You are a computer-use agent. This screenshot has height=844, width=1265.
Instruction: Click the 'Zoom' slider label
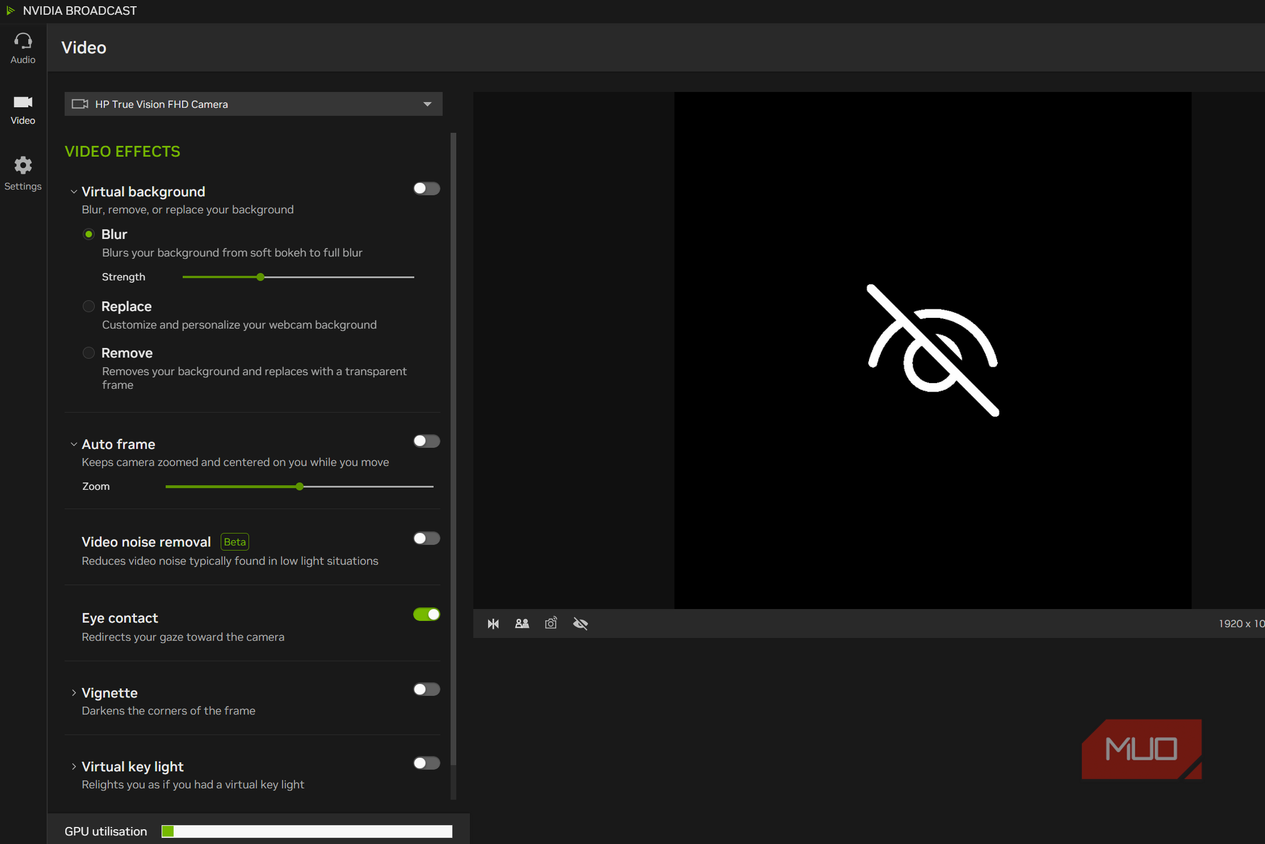coord(96,487)
